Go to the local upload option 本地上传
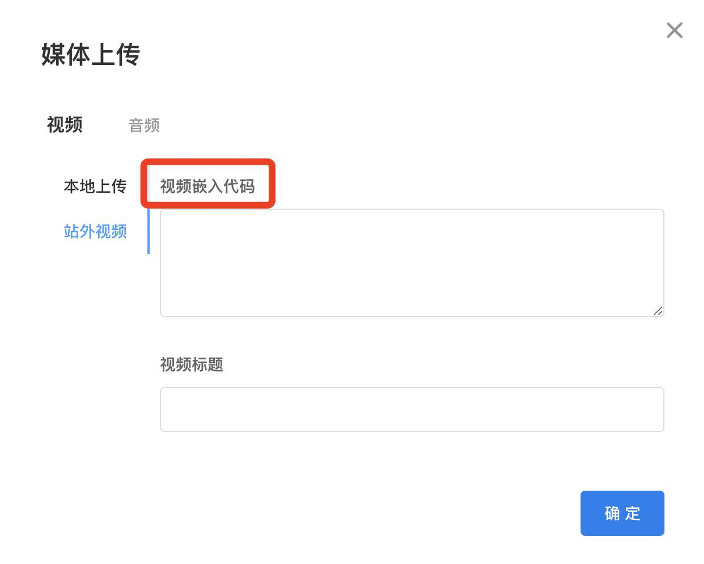This screenshot has width=704, height=564. coord(95,186)
